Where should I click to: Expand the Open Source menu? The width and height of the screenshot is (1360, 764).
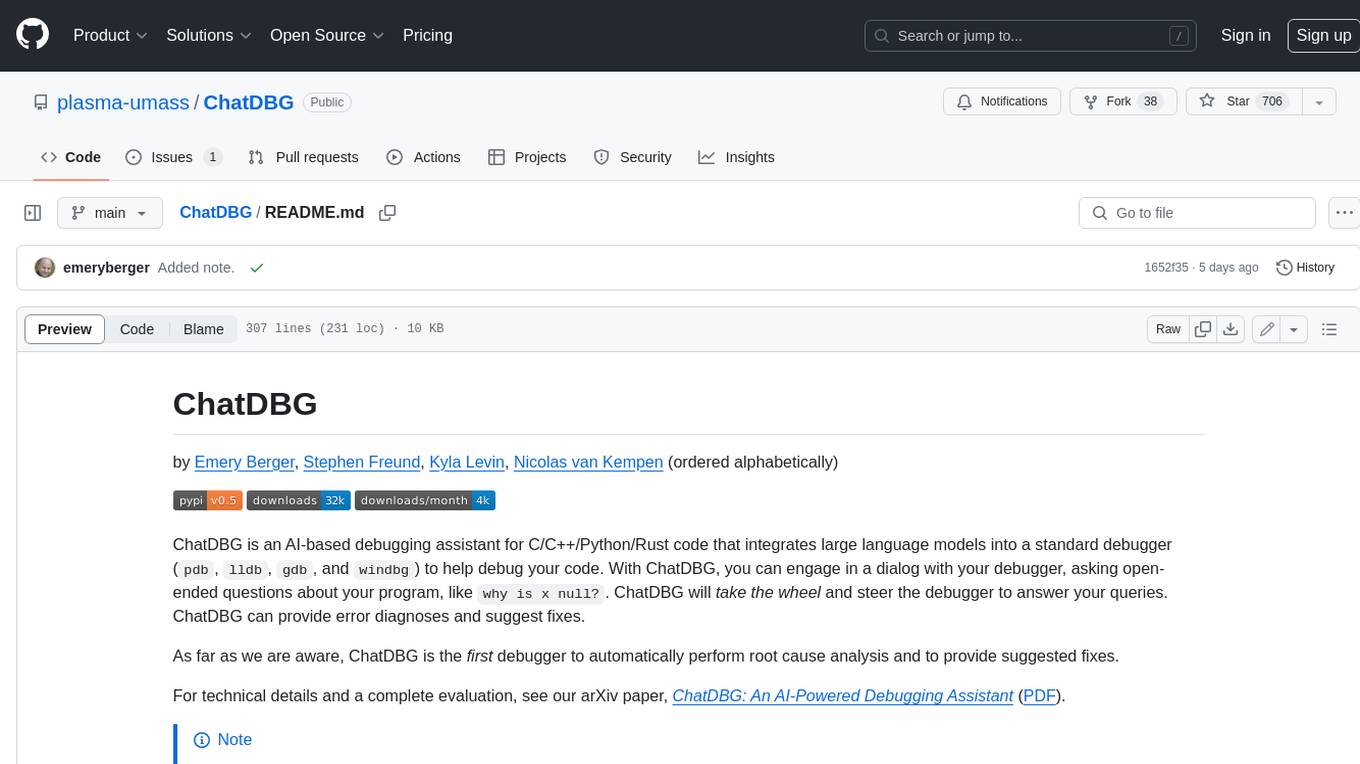[327, 35]
